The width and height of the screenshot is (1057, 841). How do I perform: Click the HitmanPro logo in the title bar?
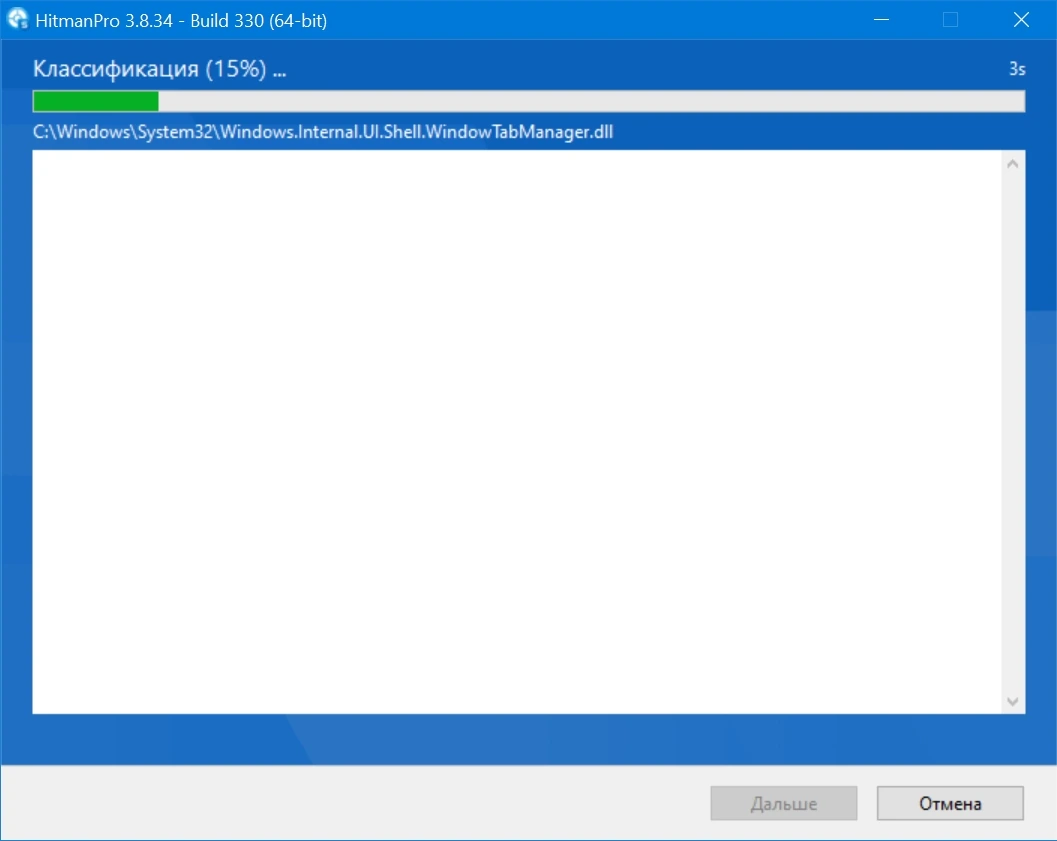click(18, 19)
